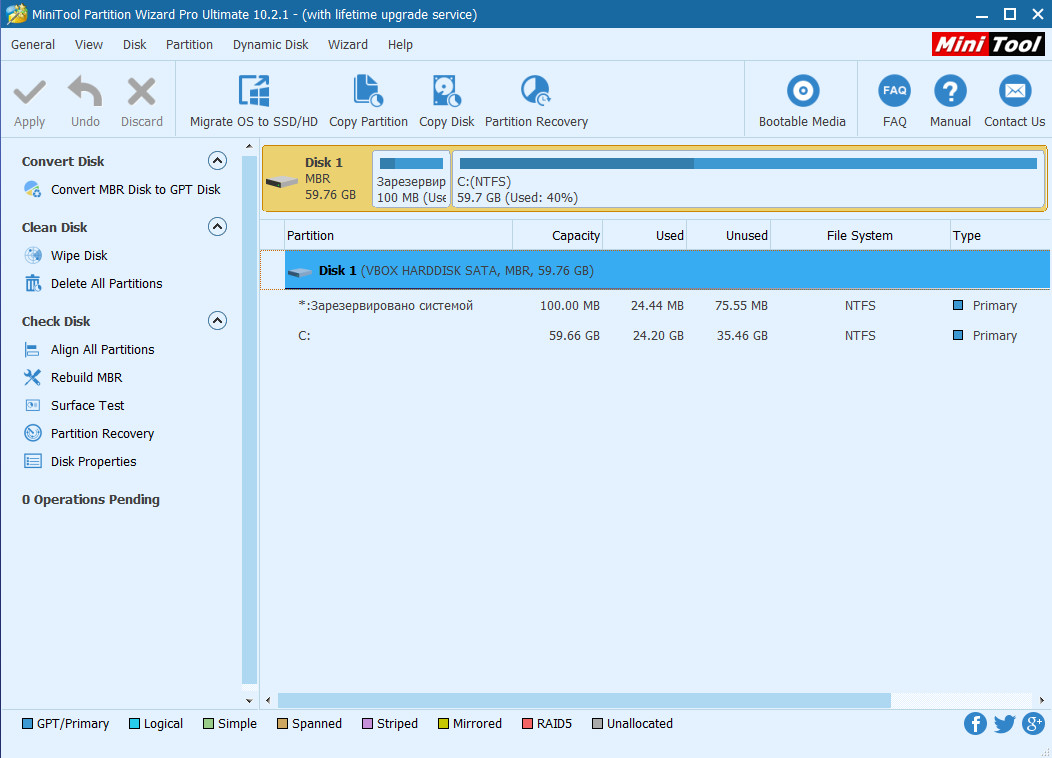Select the Disk 1 MBR block in the disk map
Viewport: 1052px width, 758px height.
317,179
